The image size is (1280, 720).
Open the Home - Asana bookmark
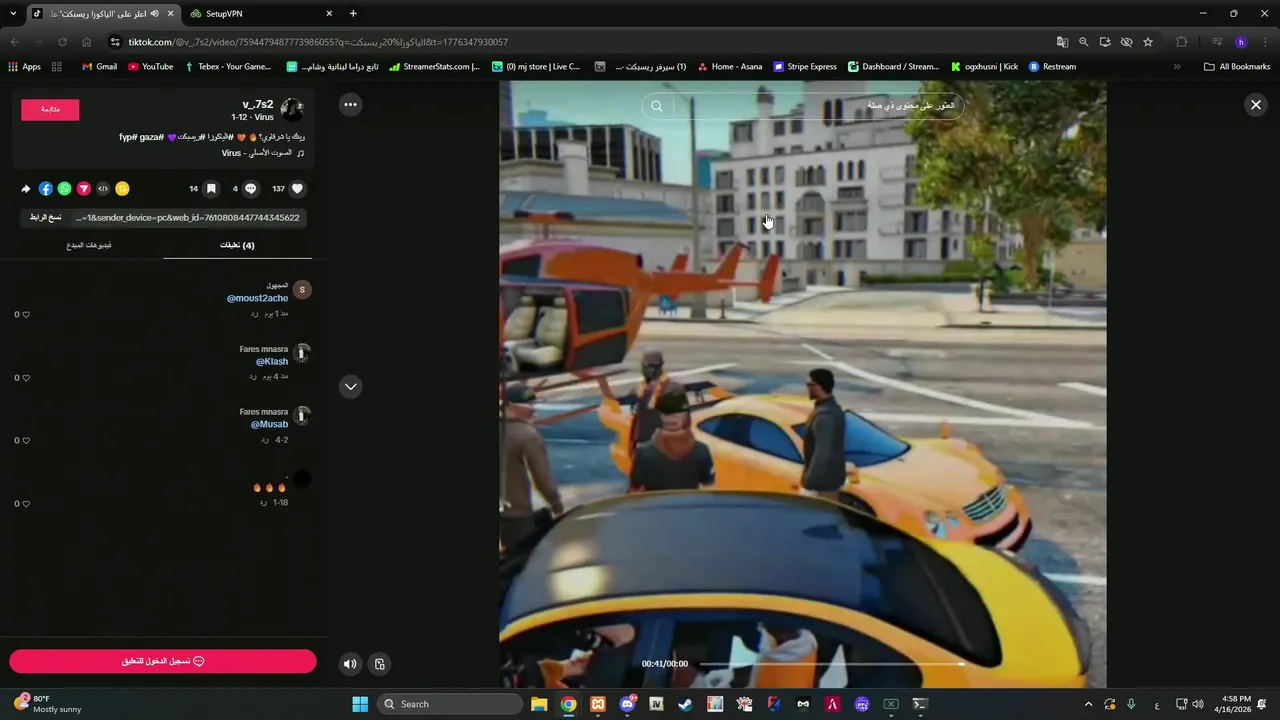729,67
